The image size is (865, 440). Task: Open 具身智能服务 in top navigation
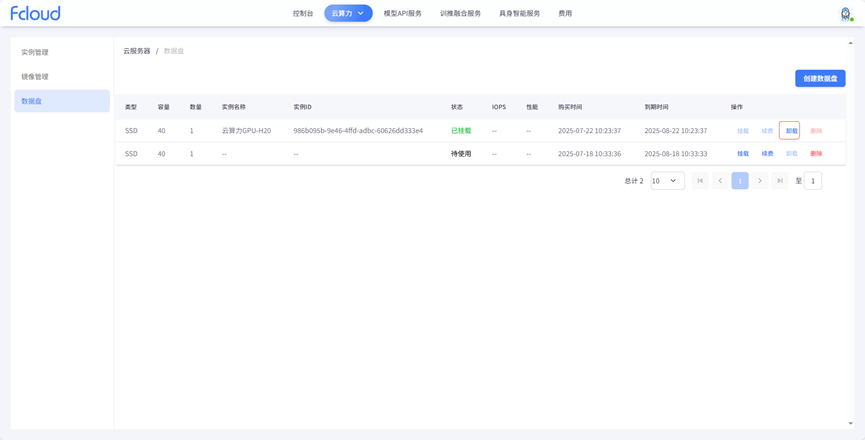pos(519,14)
